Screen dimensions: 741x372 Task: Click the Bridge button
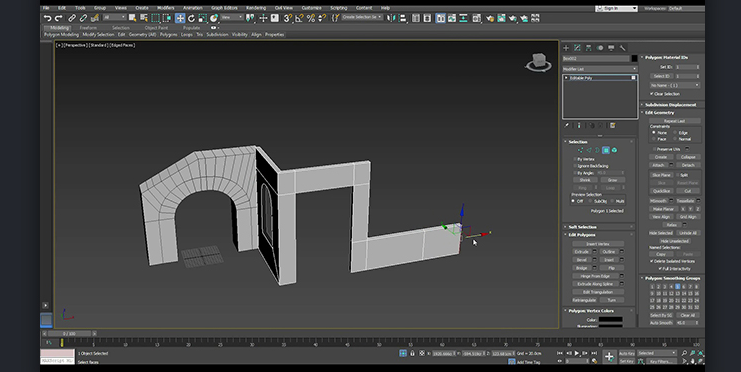tap(581, 268)
